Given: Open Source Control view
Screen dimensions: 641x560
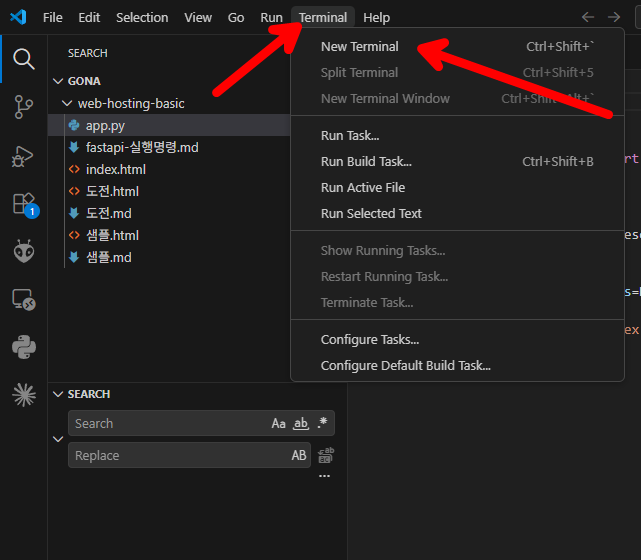Looking at the screenshot, I should coord(24,107).
